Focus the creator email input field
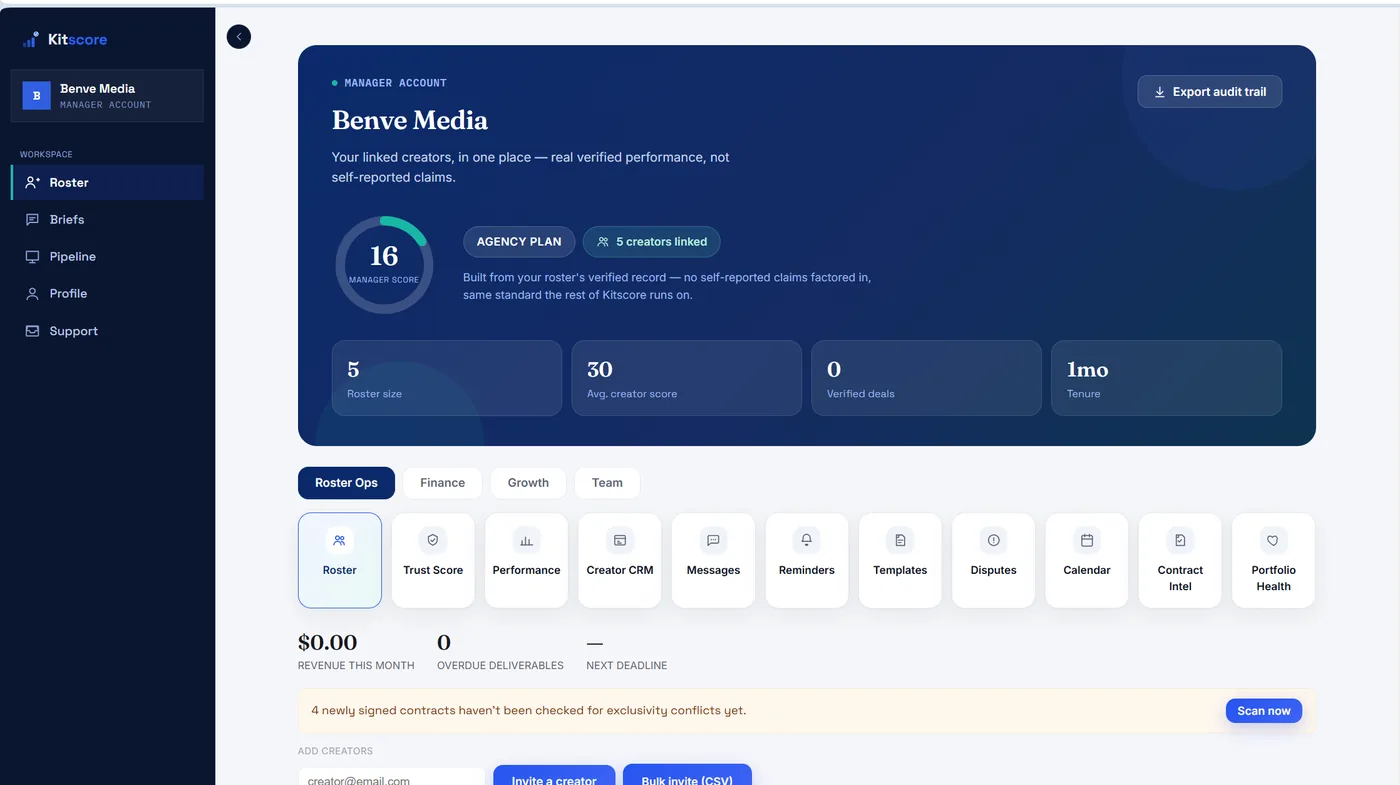Viewport: 1400px width, 785px height. click(392, 779)
